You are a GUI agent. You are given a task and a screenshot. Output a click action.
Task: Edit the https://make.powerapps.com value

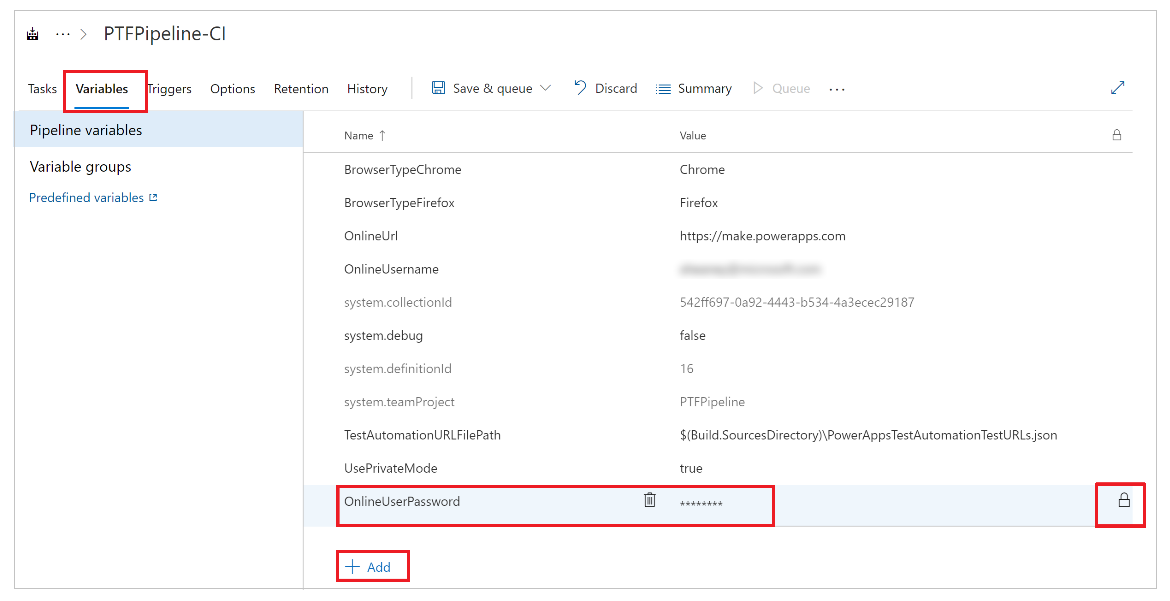tap(763, 236)
